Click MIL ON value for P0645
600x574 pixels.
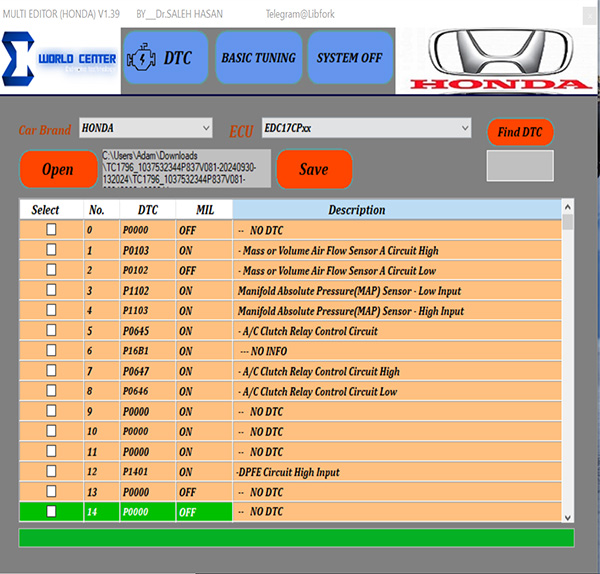204,331
